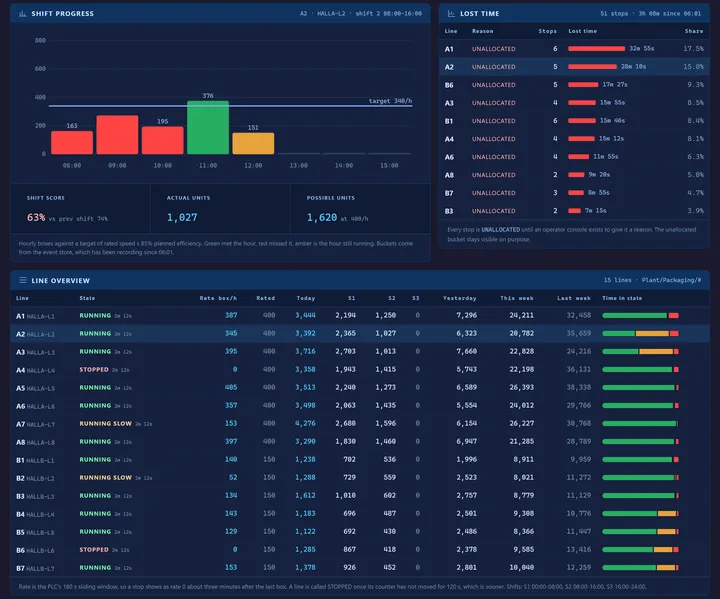Click the Reason column header

pyautogui.click(x=483, y=31)
